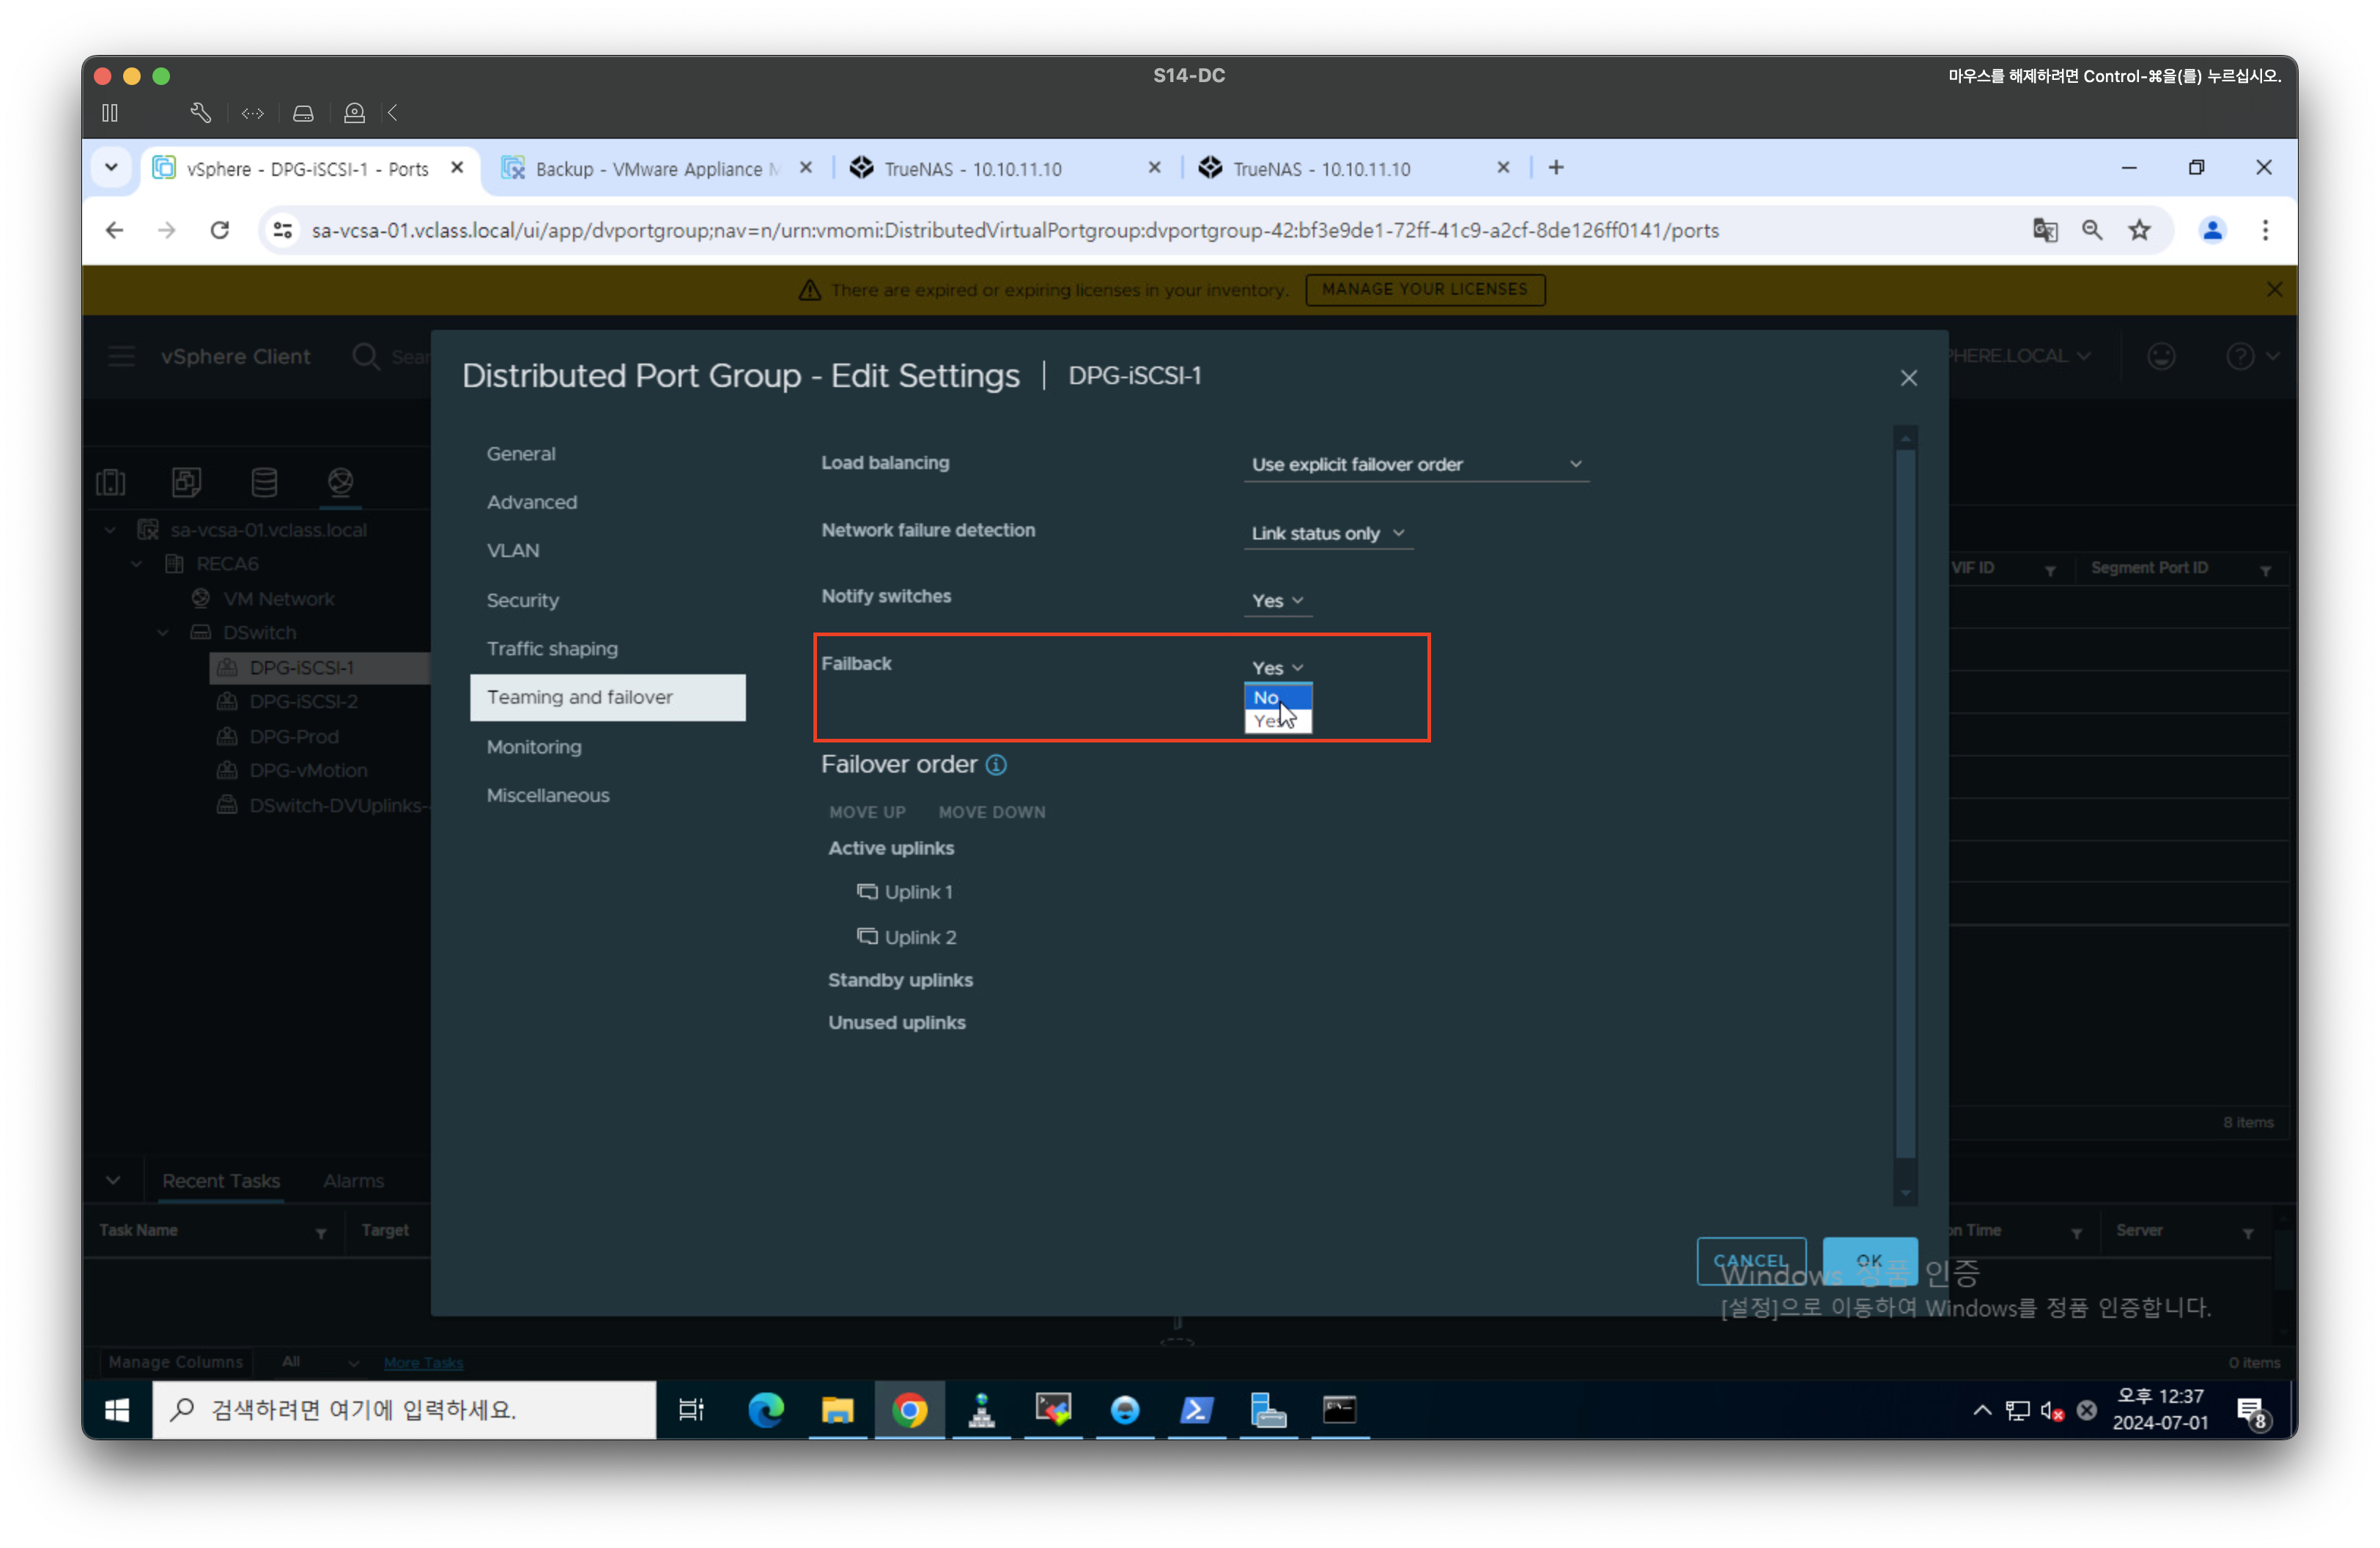The height and width of the screenshot is (1548, 2380).
Task: Switch to the Traffic shaping section
Action: (x=552, y=649)
